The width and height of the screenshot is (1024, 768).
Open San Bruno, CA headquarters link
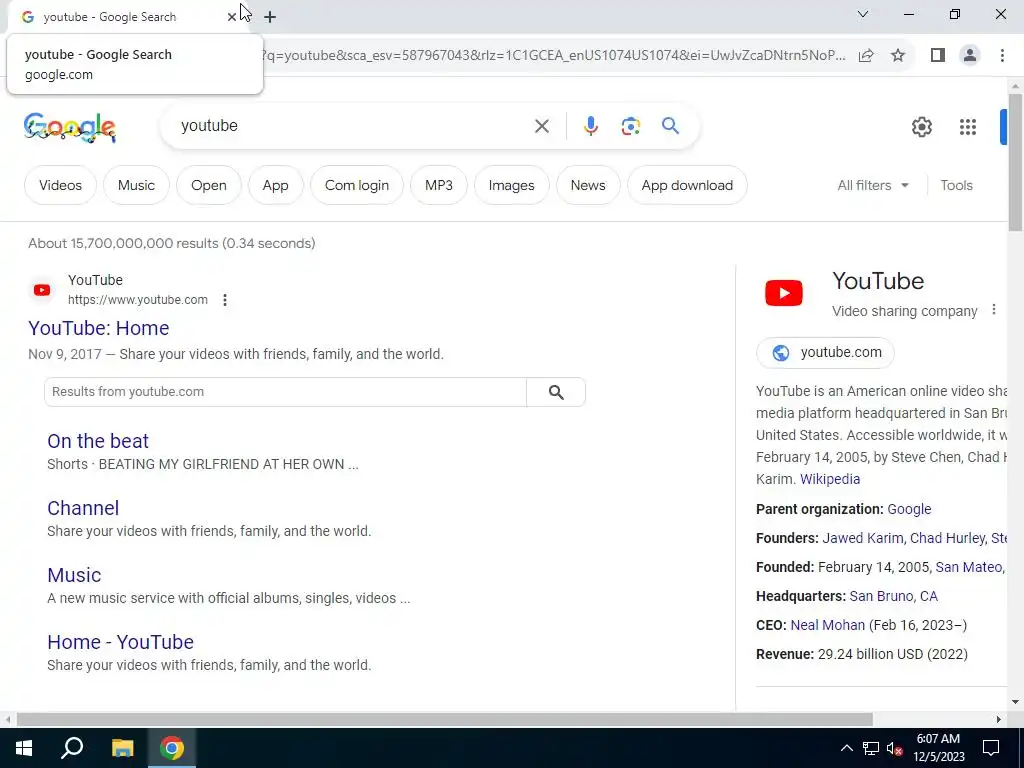893,596
